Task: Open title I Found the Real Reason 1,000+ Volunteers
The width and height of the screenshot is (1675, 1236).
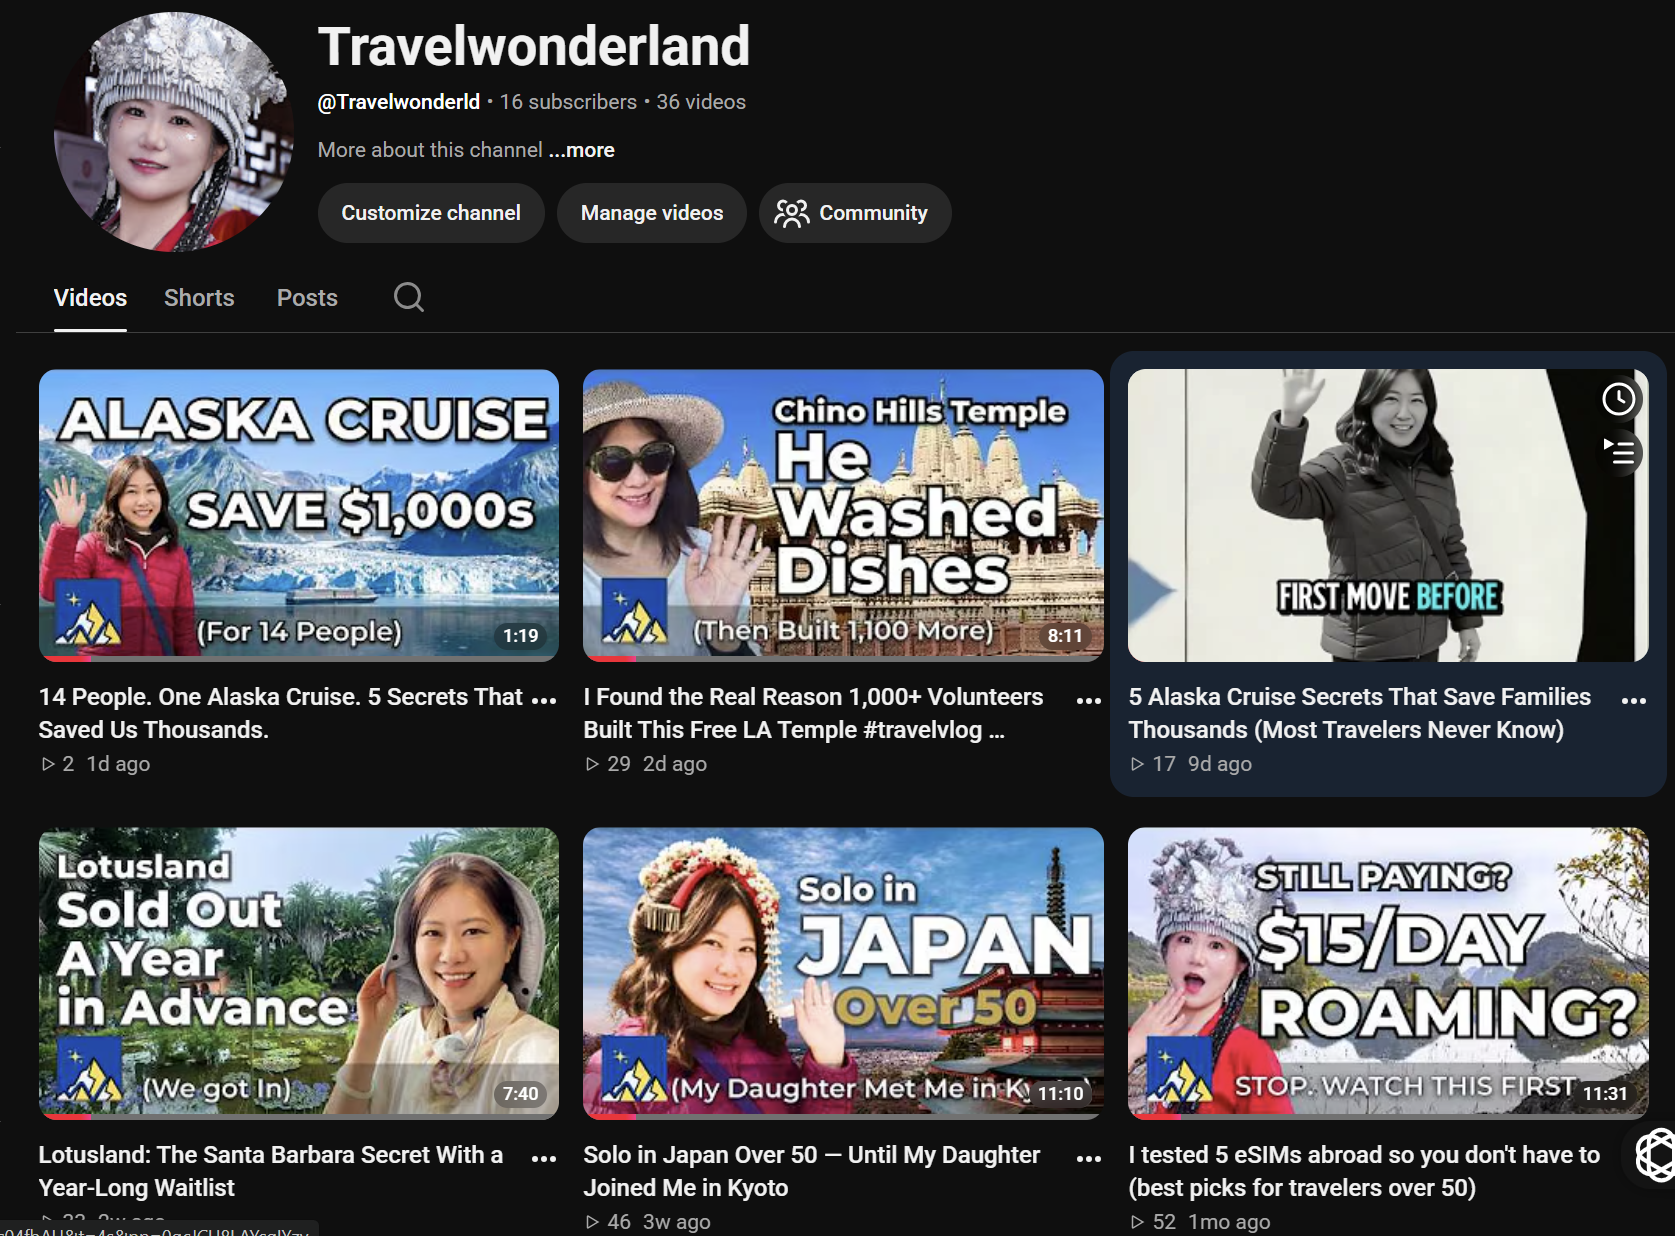Action: pos(813,713)
